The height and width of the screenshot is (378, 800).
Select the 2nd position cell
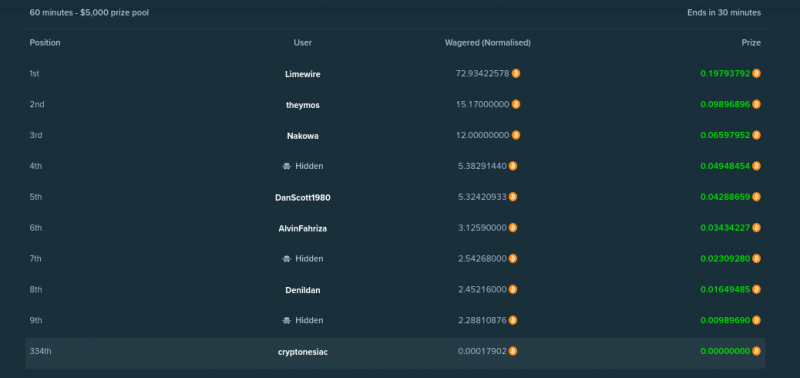[x=37, y=104]
